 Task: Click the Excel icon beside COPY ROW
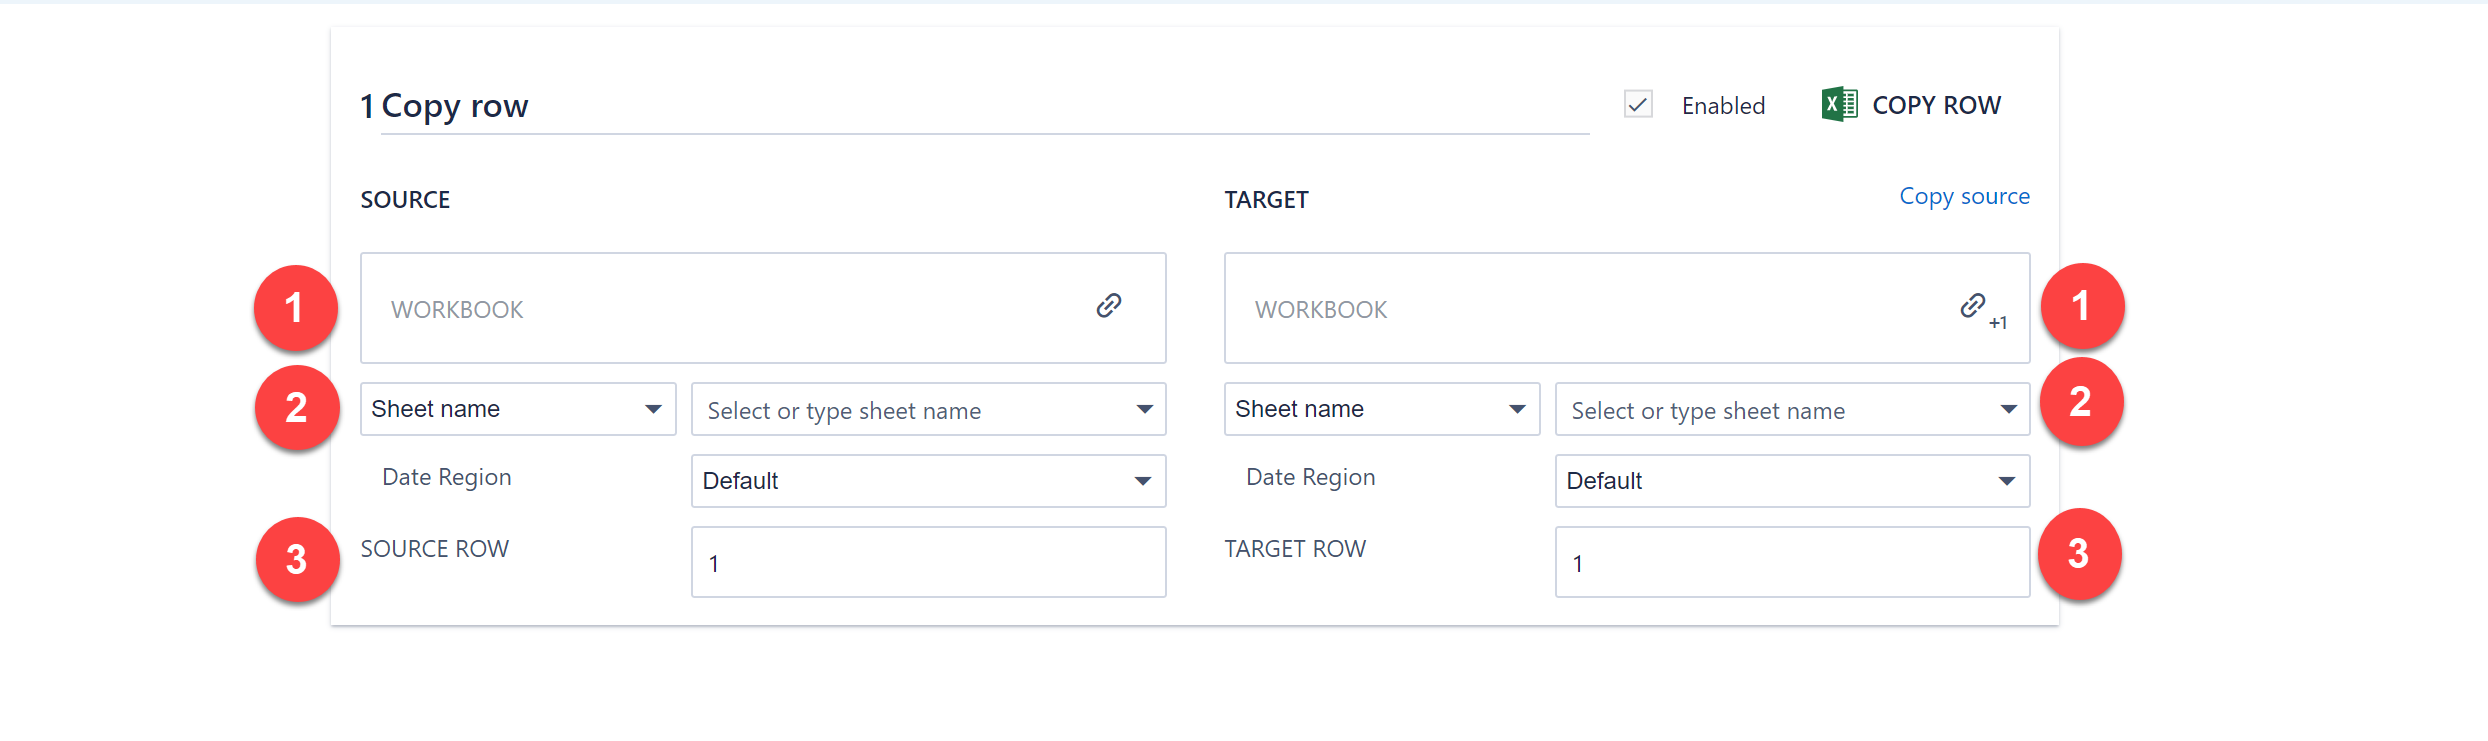point(1839,104)
